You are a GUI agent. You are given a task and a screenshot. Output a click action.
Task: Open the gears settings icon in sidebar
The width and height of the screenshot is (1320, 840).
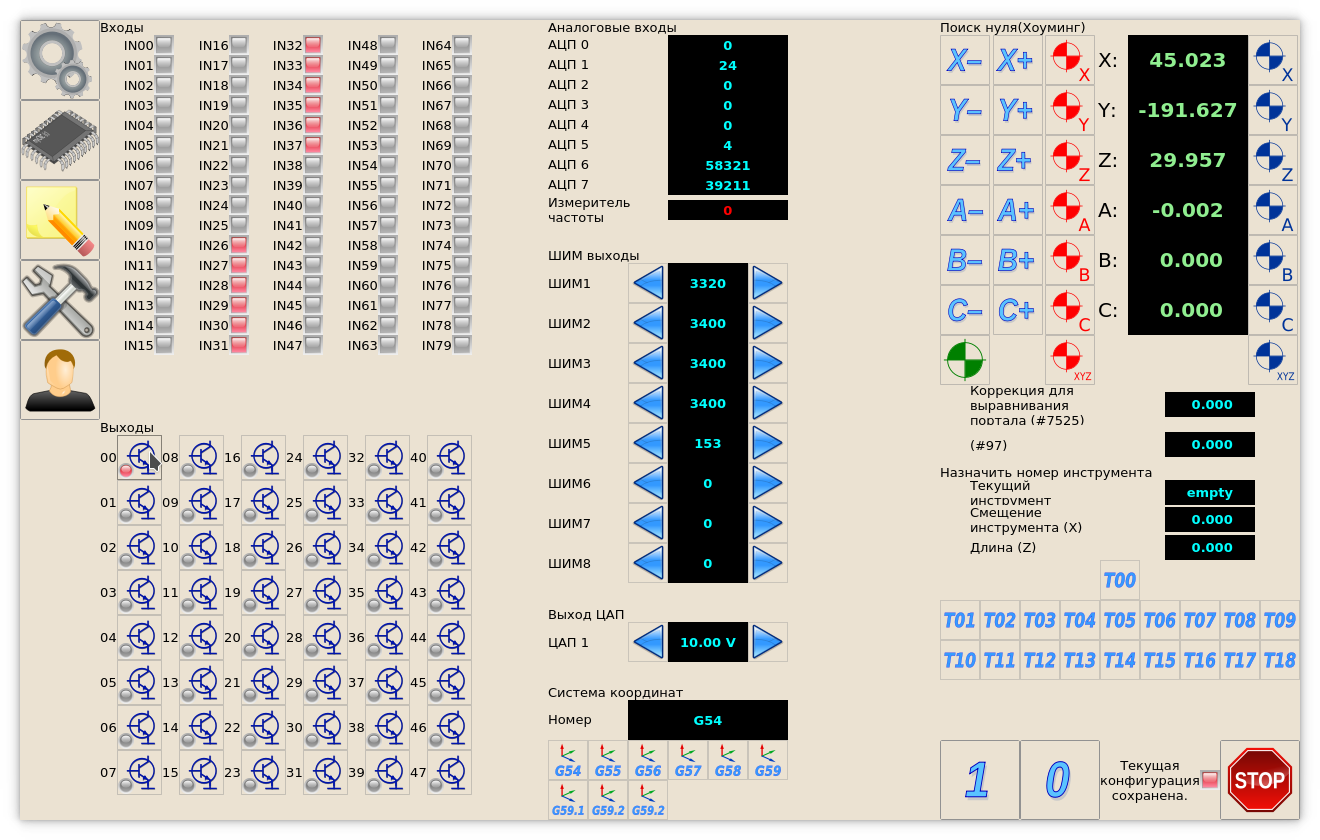pyautogui.click(x=60, y=60)
